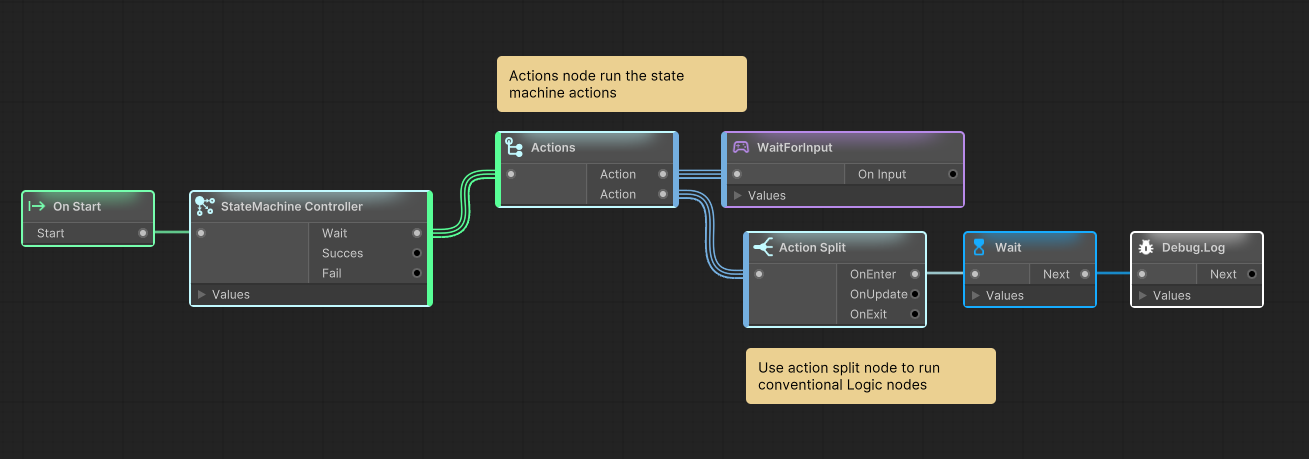Image resolution: width=1309 pixels, height=459 pixels.
Task: Click the On Input output port
Action: point(953,174)
